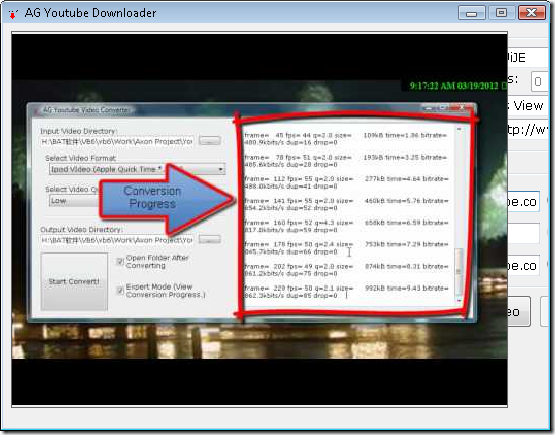555x435 pixels.
Task: Click the conversion log scrollbar down arrow
Action: point(459,301)
